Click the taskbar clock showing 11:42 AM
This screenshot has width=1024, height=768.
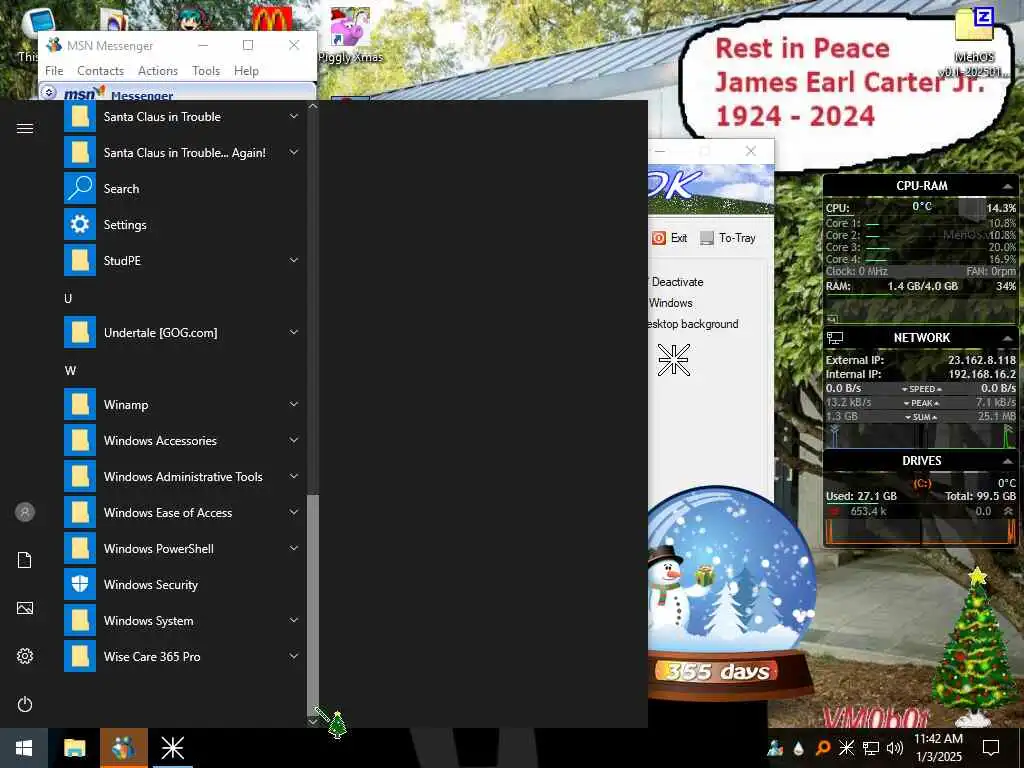click(x=938, y=748)
